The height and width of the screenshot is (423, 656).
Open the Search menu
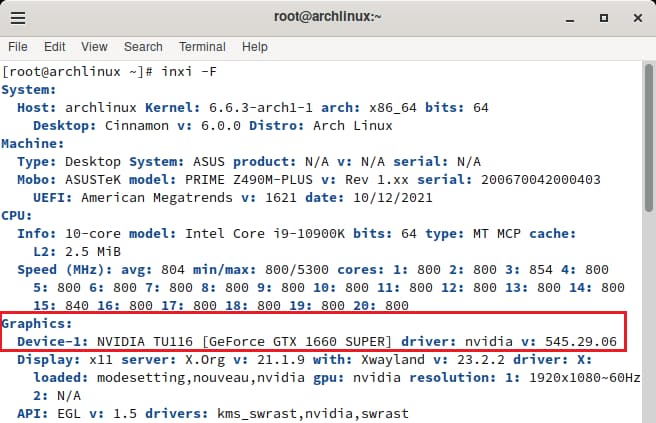[x=143, y=47]
